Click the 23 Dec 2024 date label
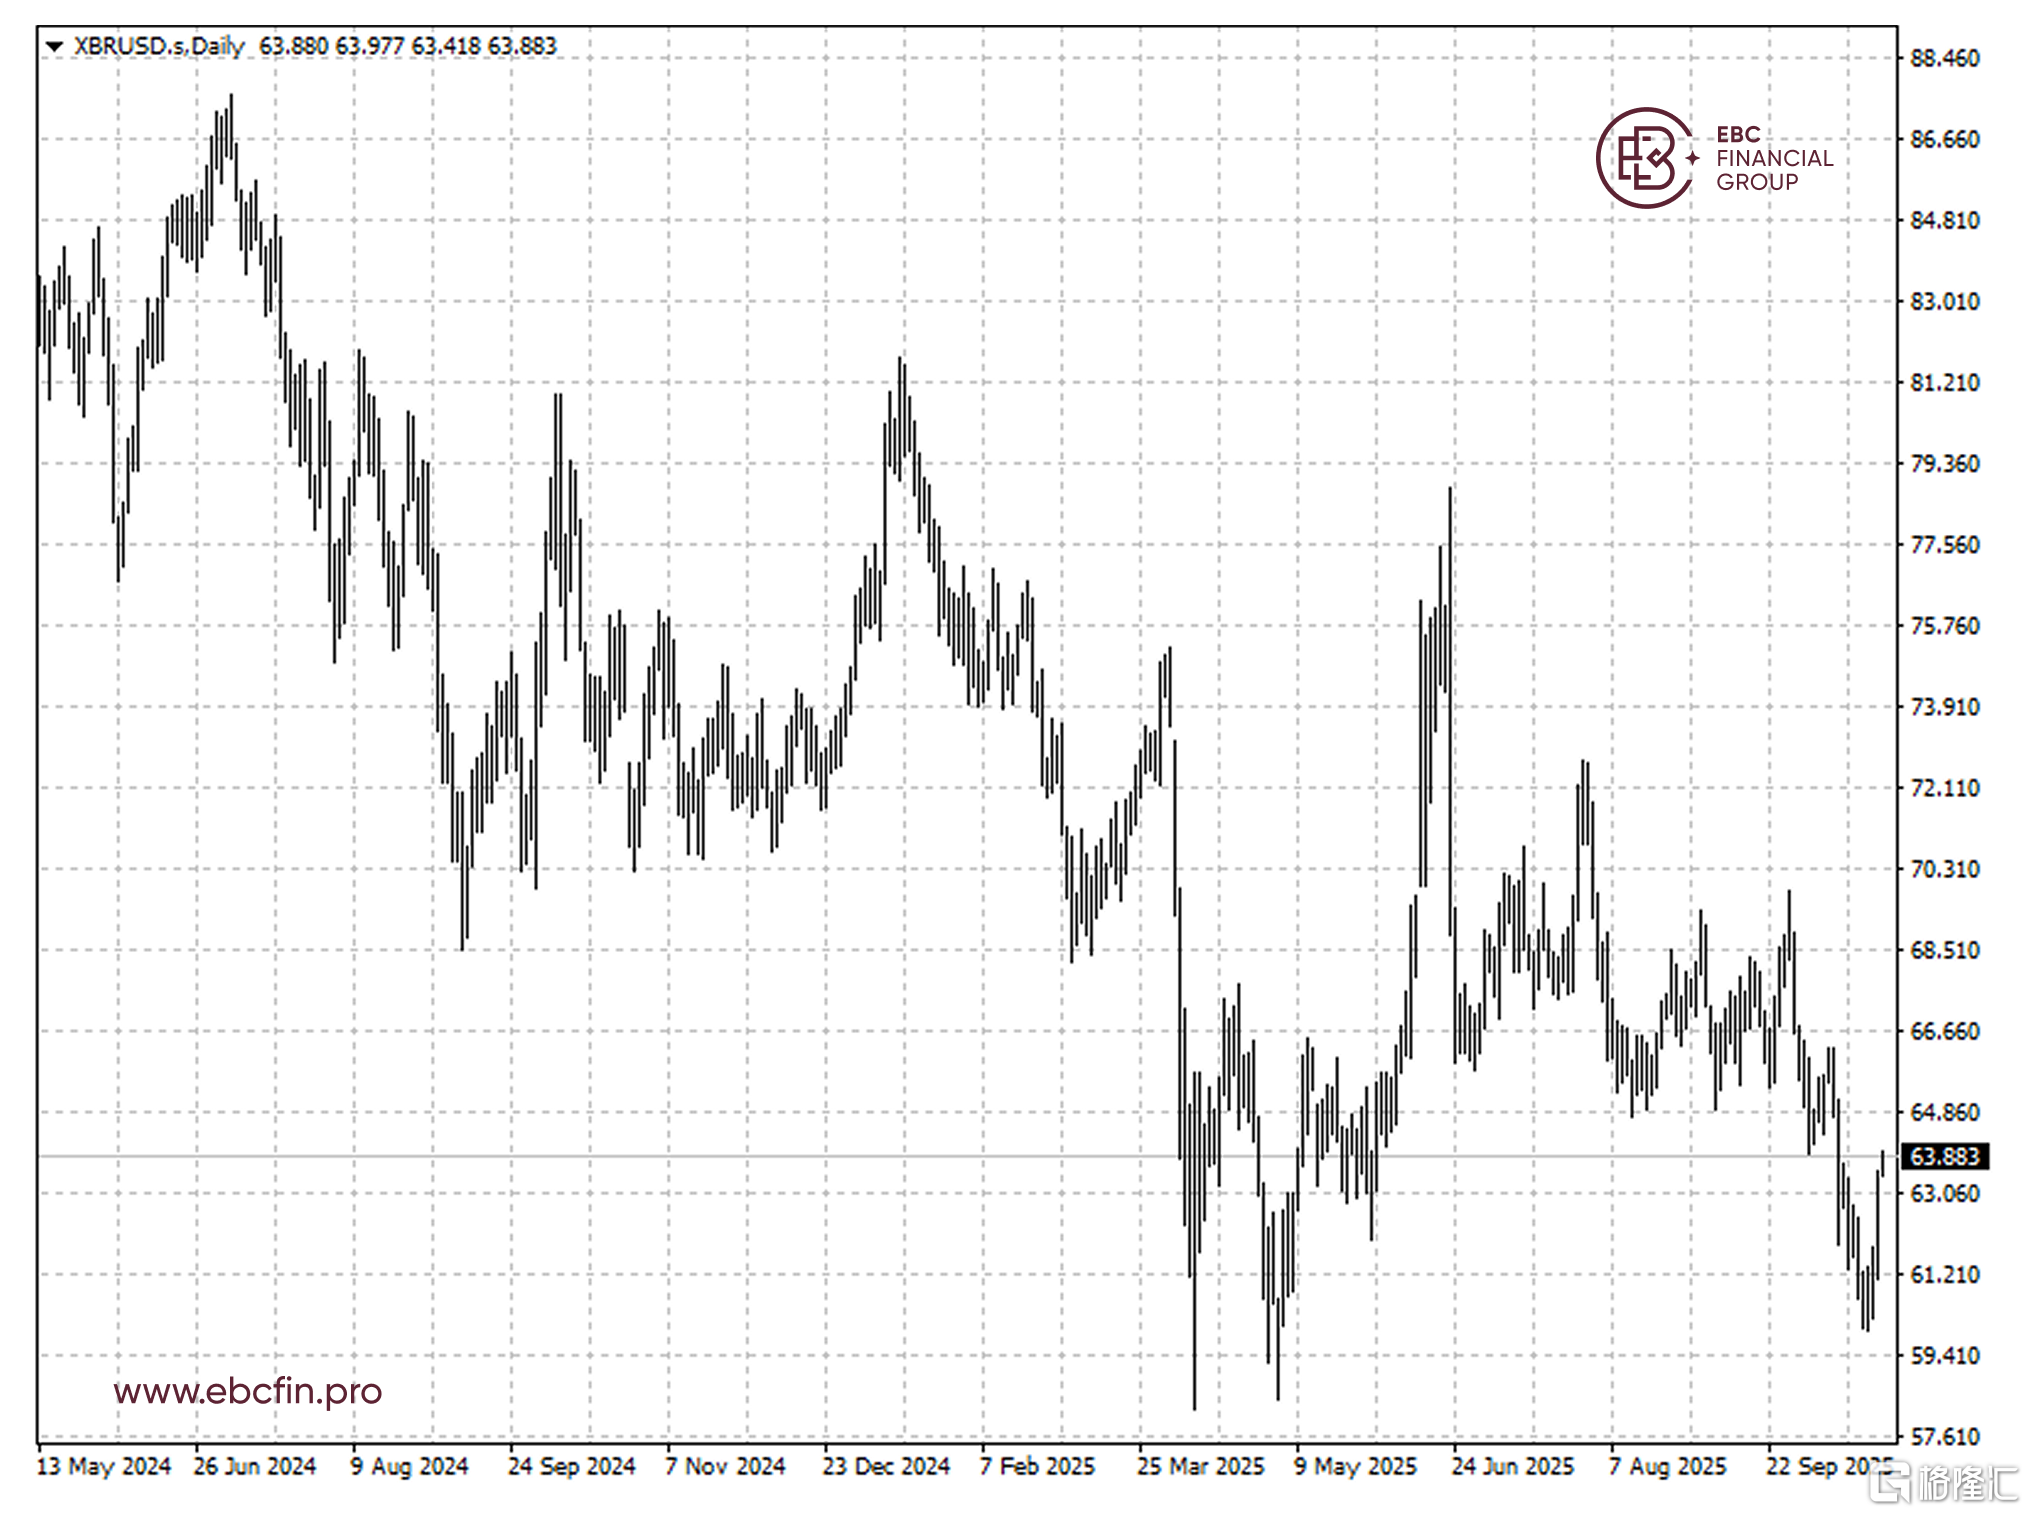 pyautogui.click(x=885, y=1466)
